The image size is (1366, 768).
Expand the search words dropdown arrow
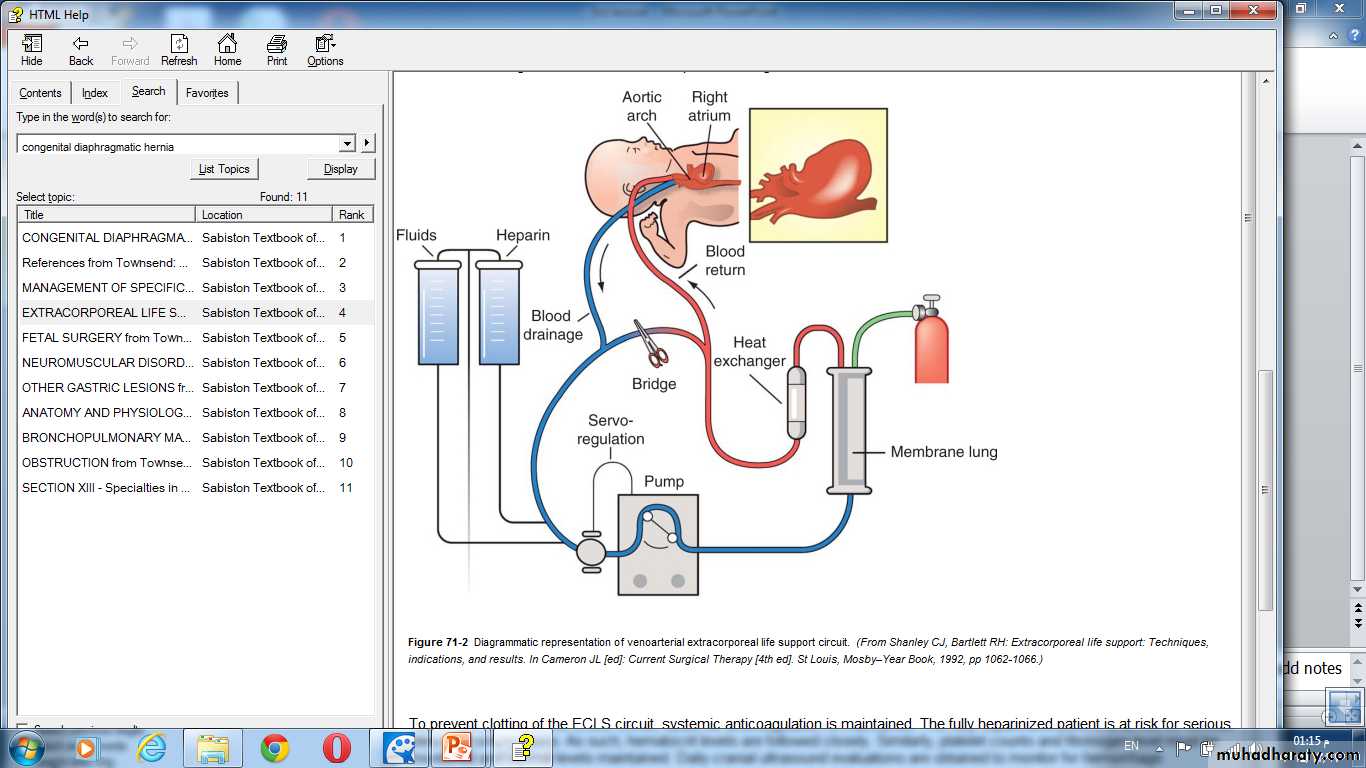[x=346, y=144]
